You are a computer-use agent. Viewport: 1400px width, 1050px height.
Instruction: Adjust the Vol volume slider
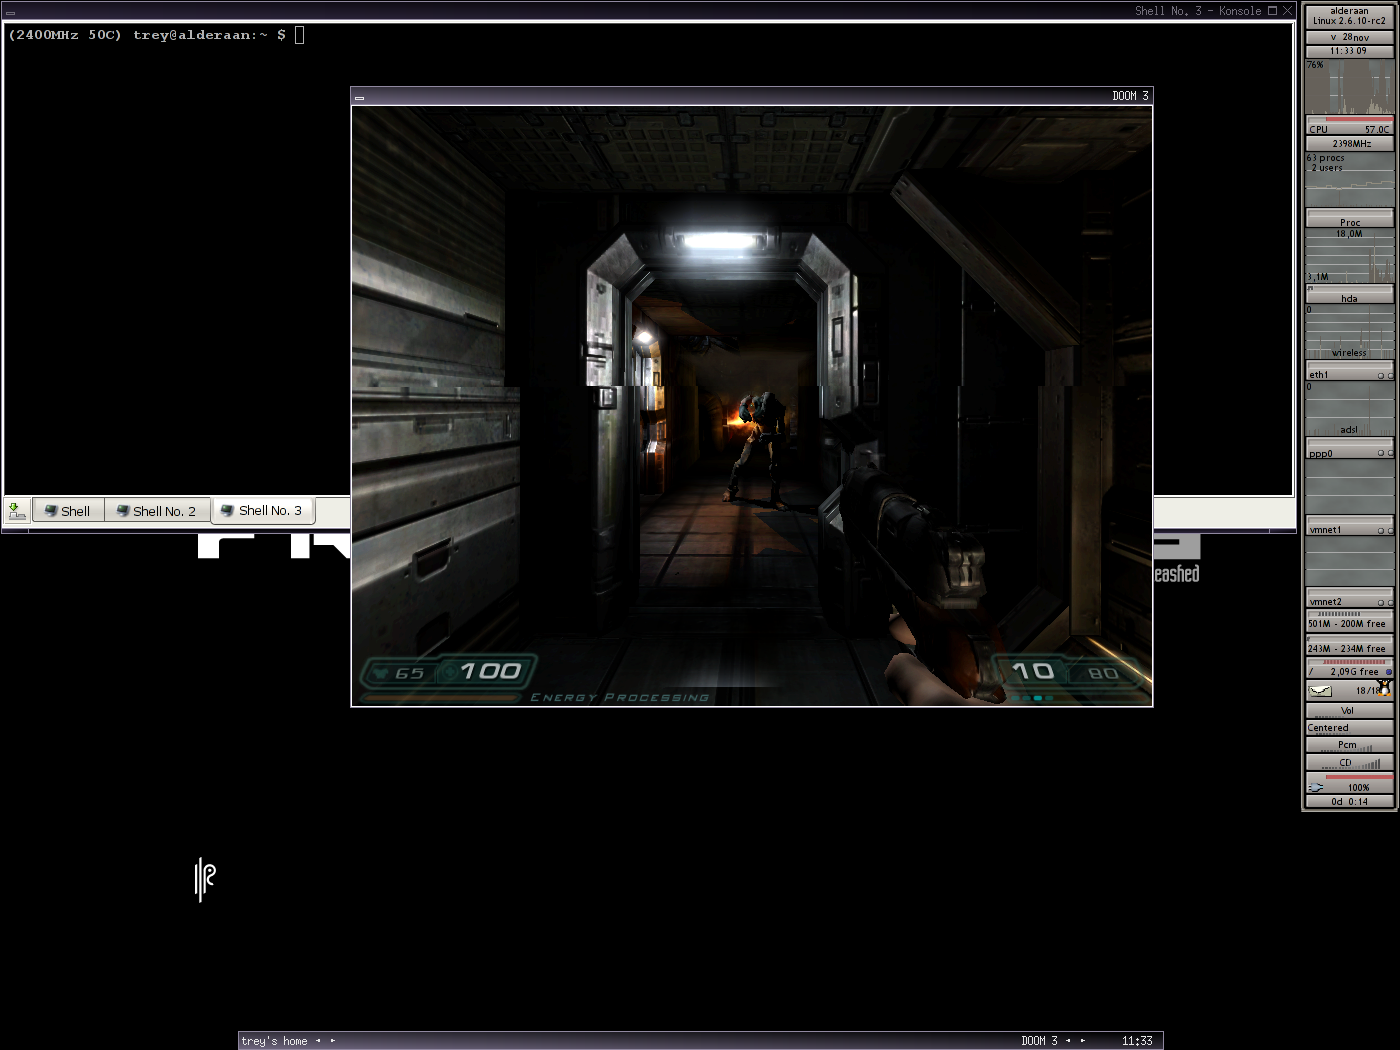pyautogui.click(x=1349, y=711)
